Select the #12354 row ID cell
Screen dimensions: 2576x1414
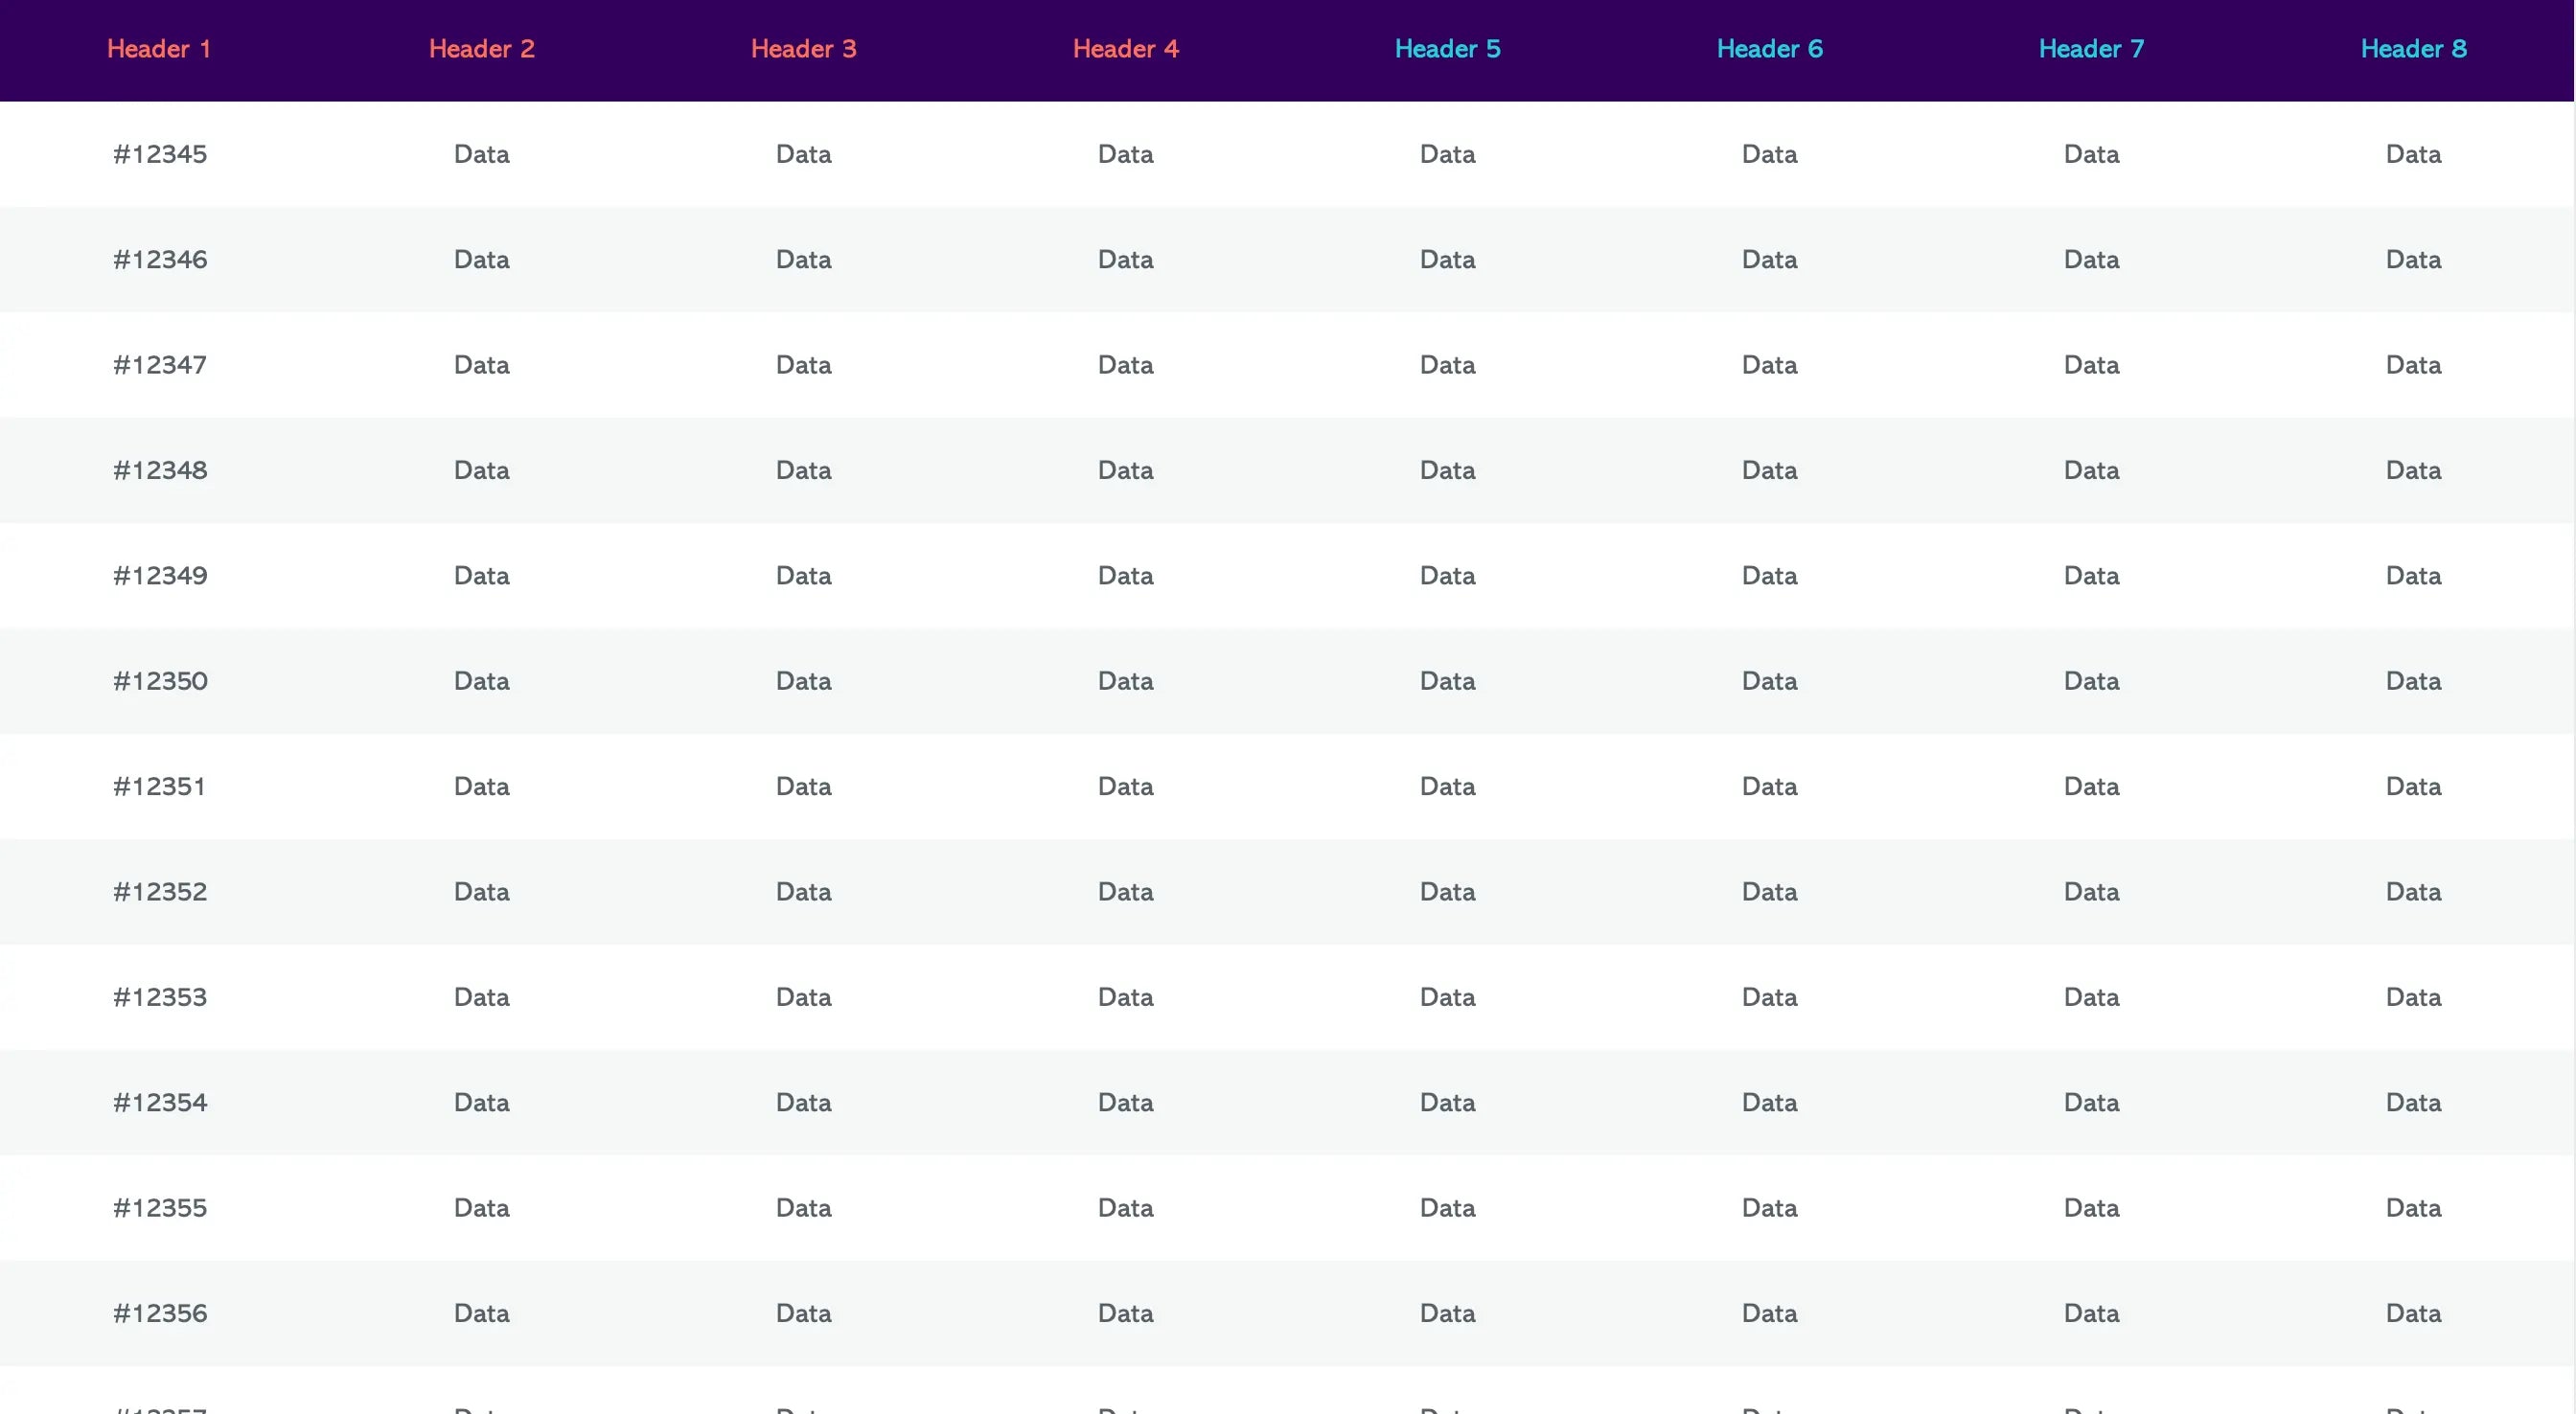point(160,1102)
